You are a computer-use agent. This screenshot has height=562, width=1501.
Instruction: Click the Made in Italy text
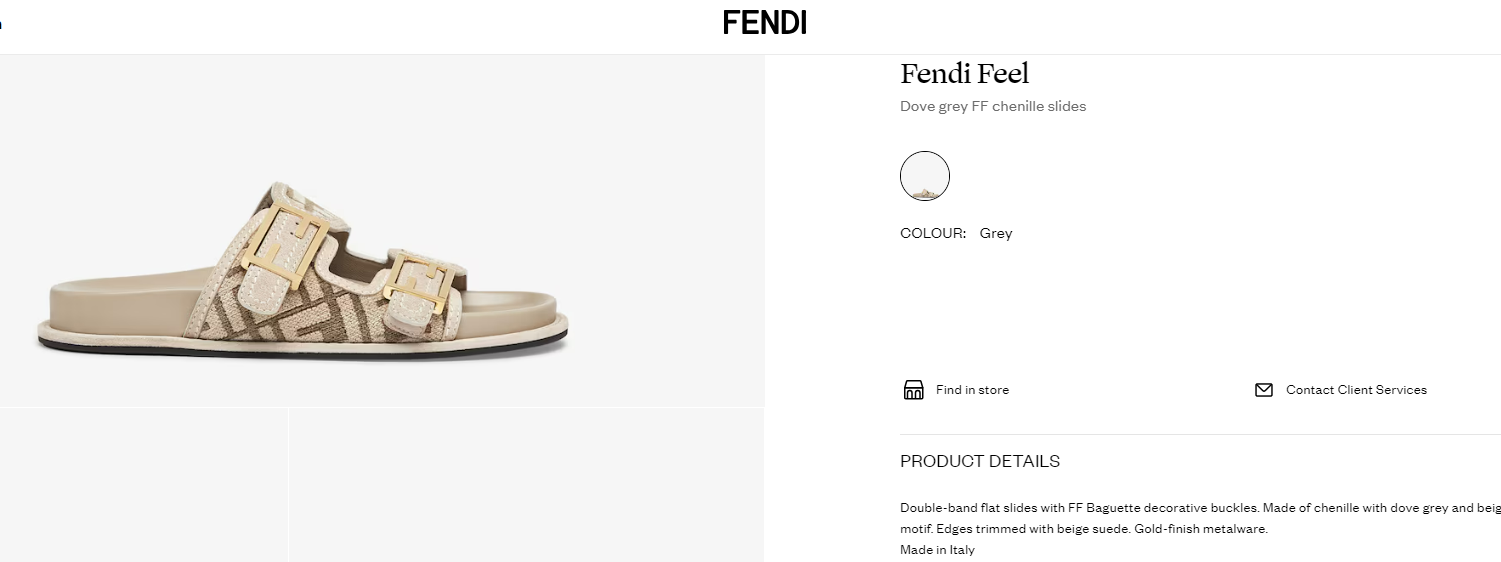[937, 550]
